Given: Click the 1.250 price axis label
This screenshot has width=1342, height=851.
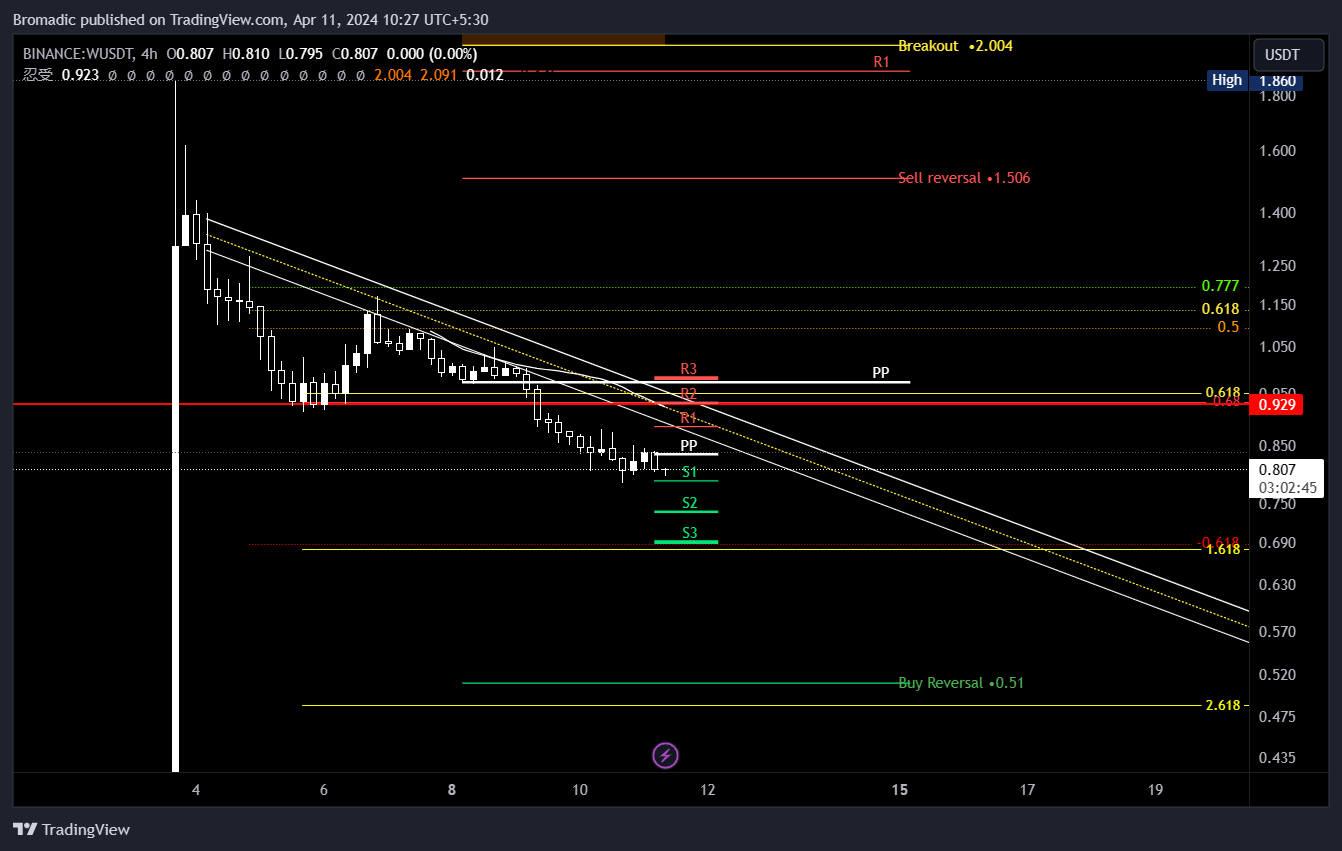Looking at the screenshot, I should [1278, 266].
